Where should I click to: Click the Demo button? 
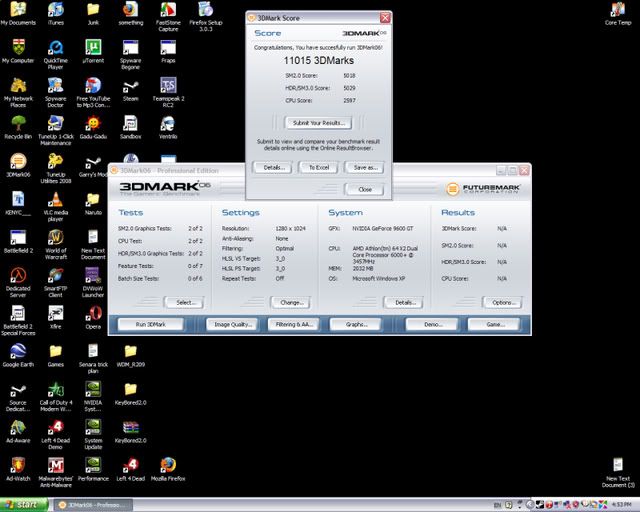(432, 324)
